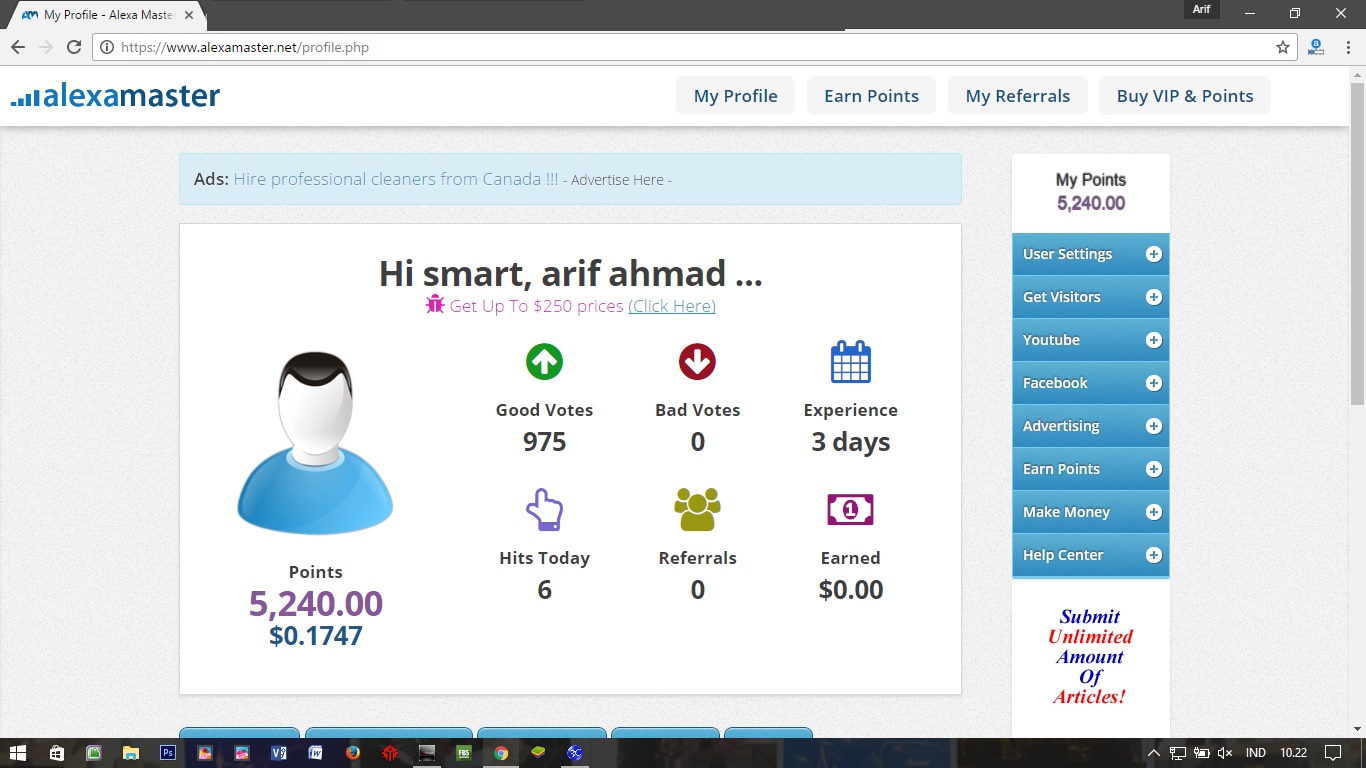Click the Google Chrome taskbar icon
This screenshot has width=1366, height=768.
click(501, 753)
